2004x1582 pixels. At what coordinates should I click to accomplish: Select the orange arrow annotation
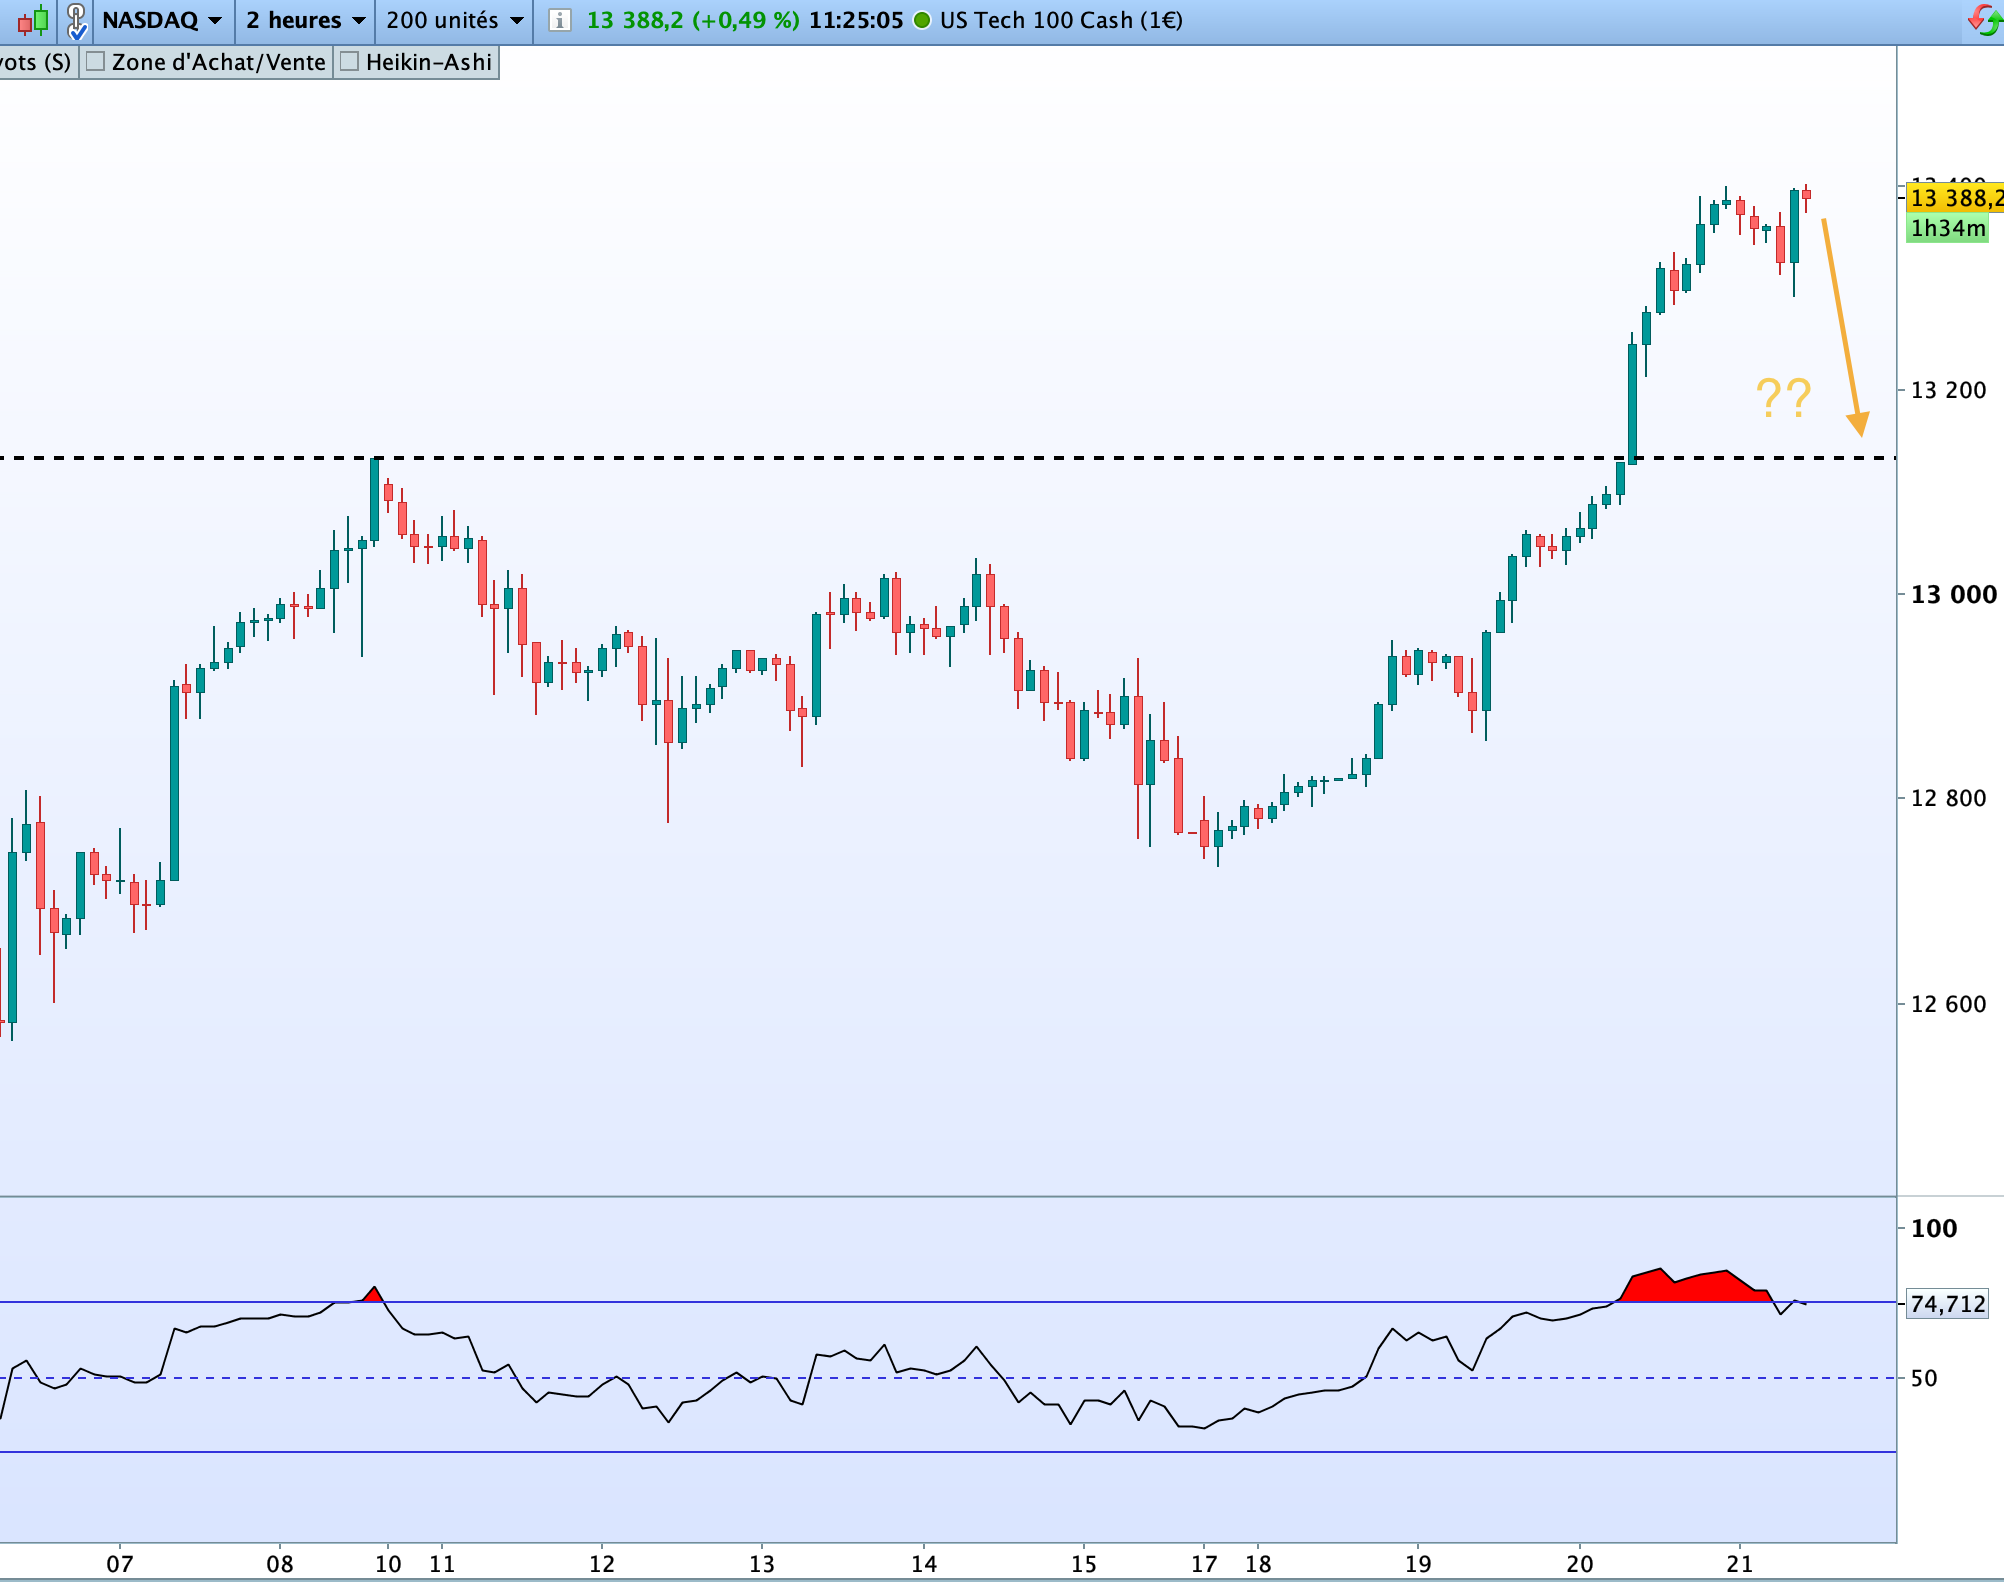point(1841,326)
